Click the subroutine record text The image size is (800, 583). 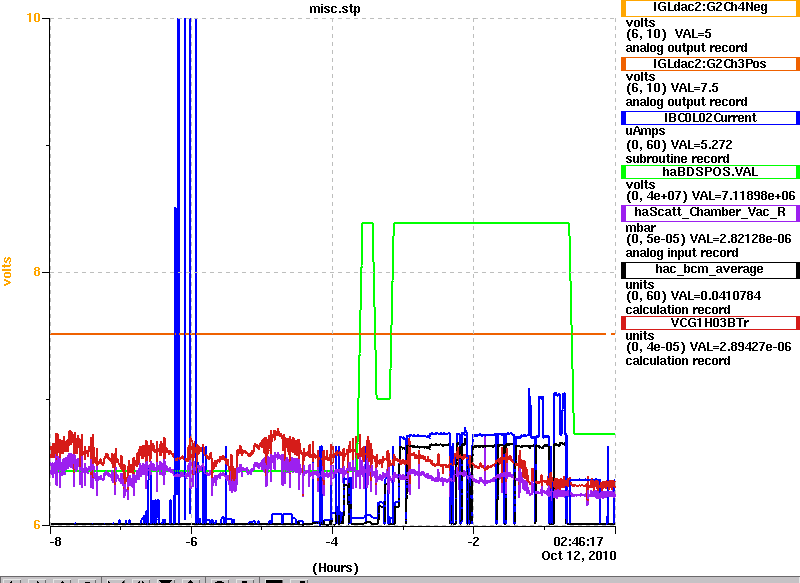click(677, 159)
